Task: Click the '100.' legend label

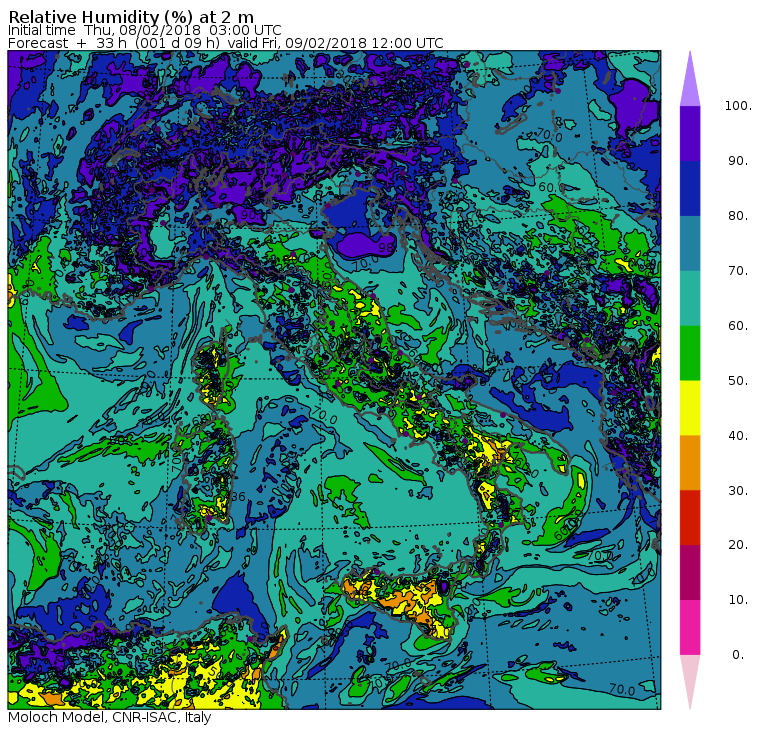Action: point(738,106)
